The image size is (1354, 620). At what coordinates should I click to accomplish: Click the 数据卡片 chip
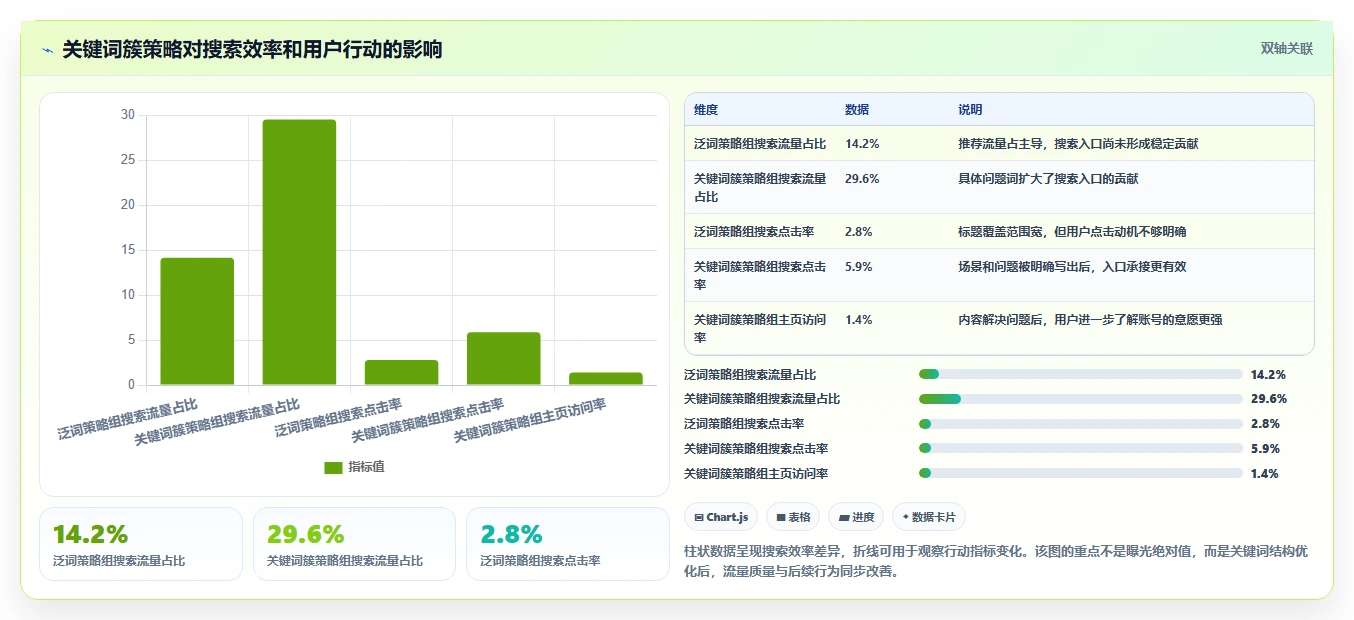929,517
